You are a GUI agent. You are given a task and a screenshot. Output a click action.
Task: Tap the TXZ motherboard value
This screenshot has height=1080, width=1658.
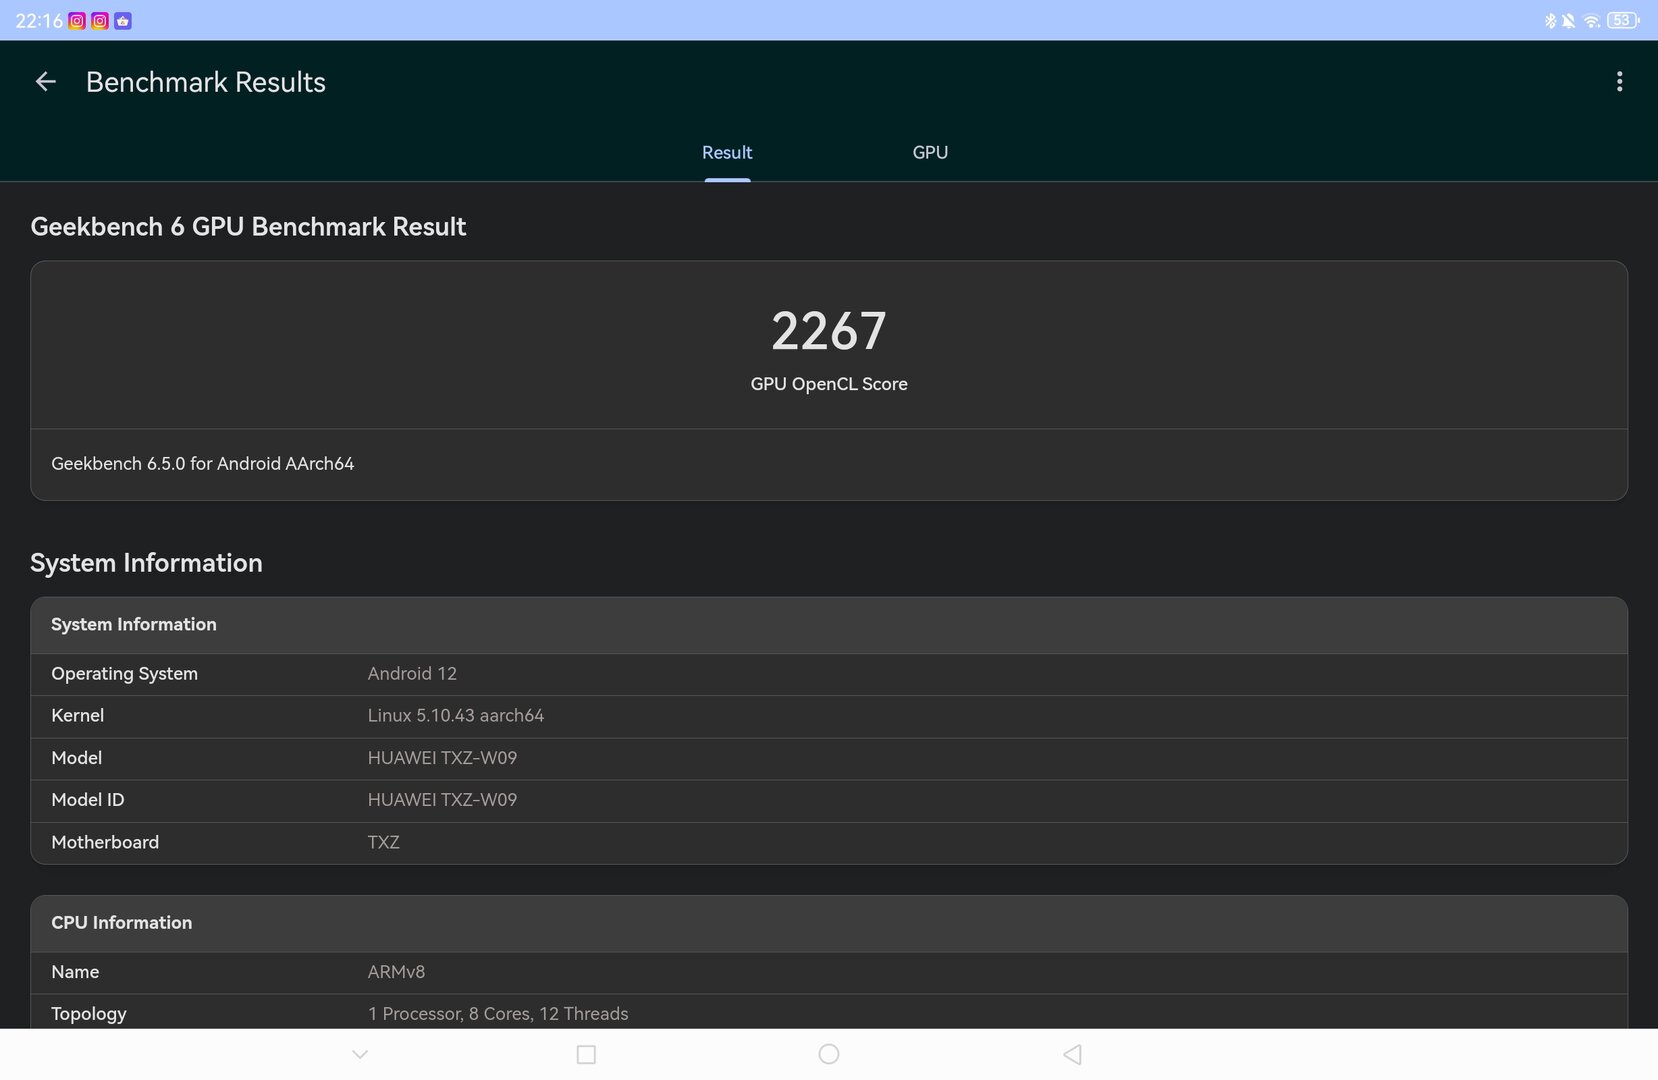(383, 843)
